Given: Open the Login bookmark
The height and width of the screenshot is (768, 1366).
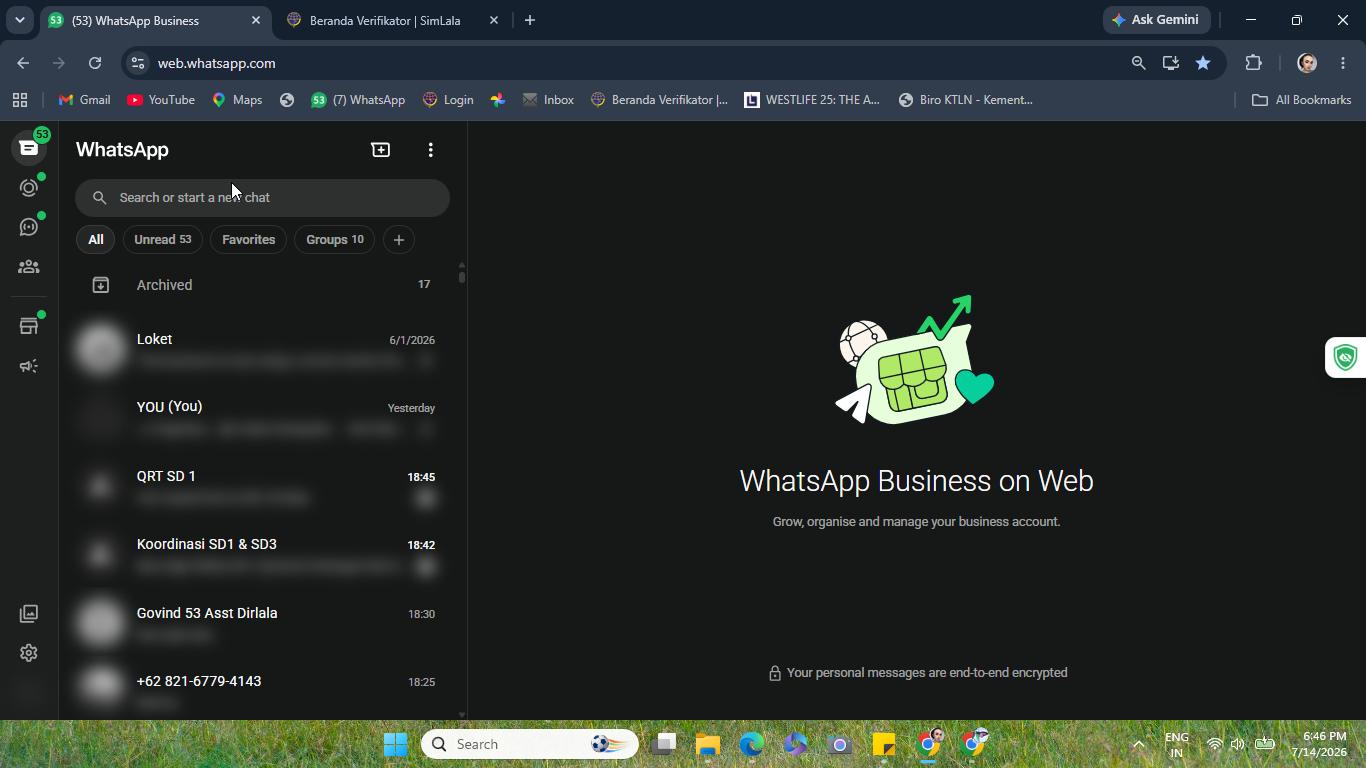Looking at the screenshot, I should pos(448,100).
